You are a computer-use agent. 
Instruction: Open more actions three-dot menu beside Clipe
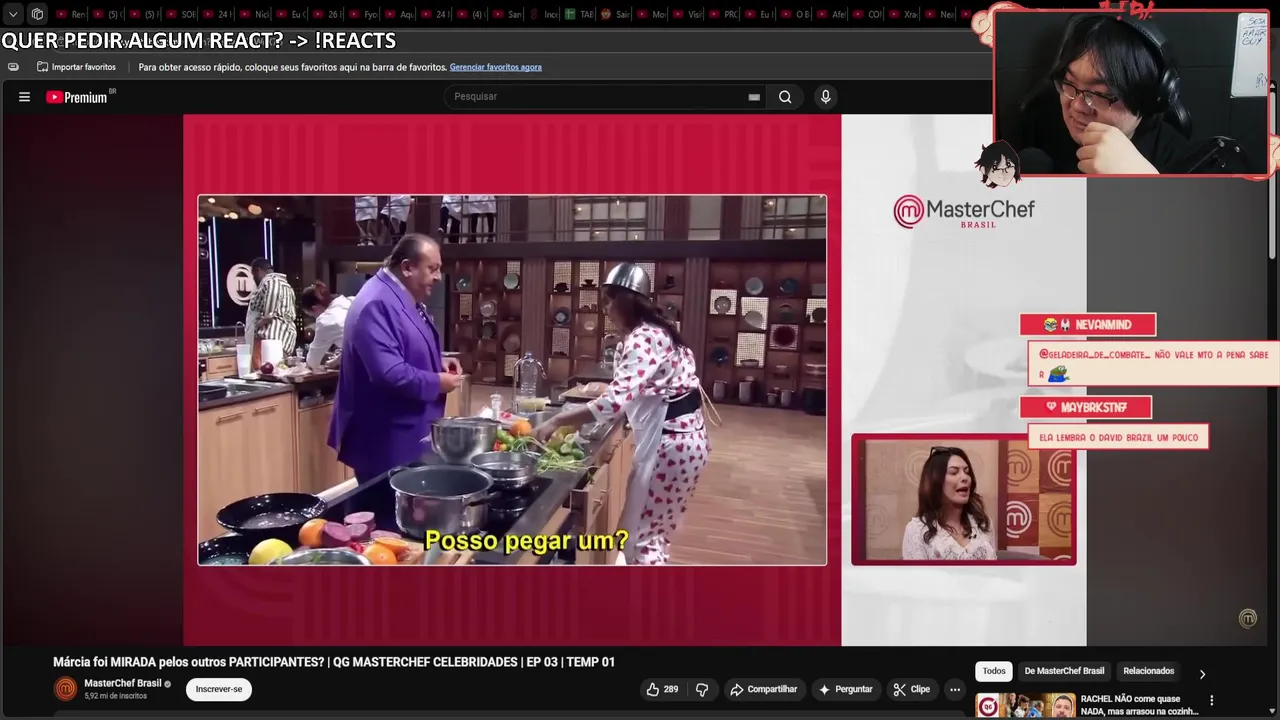(x=955, y=689)
